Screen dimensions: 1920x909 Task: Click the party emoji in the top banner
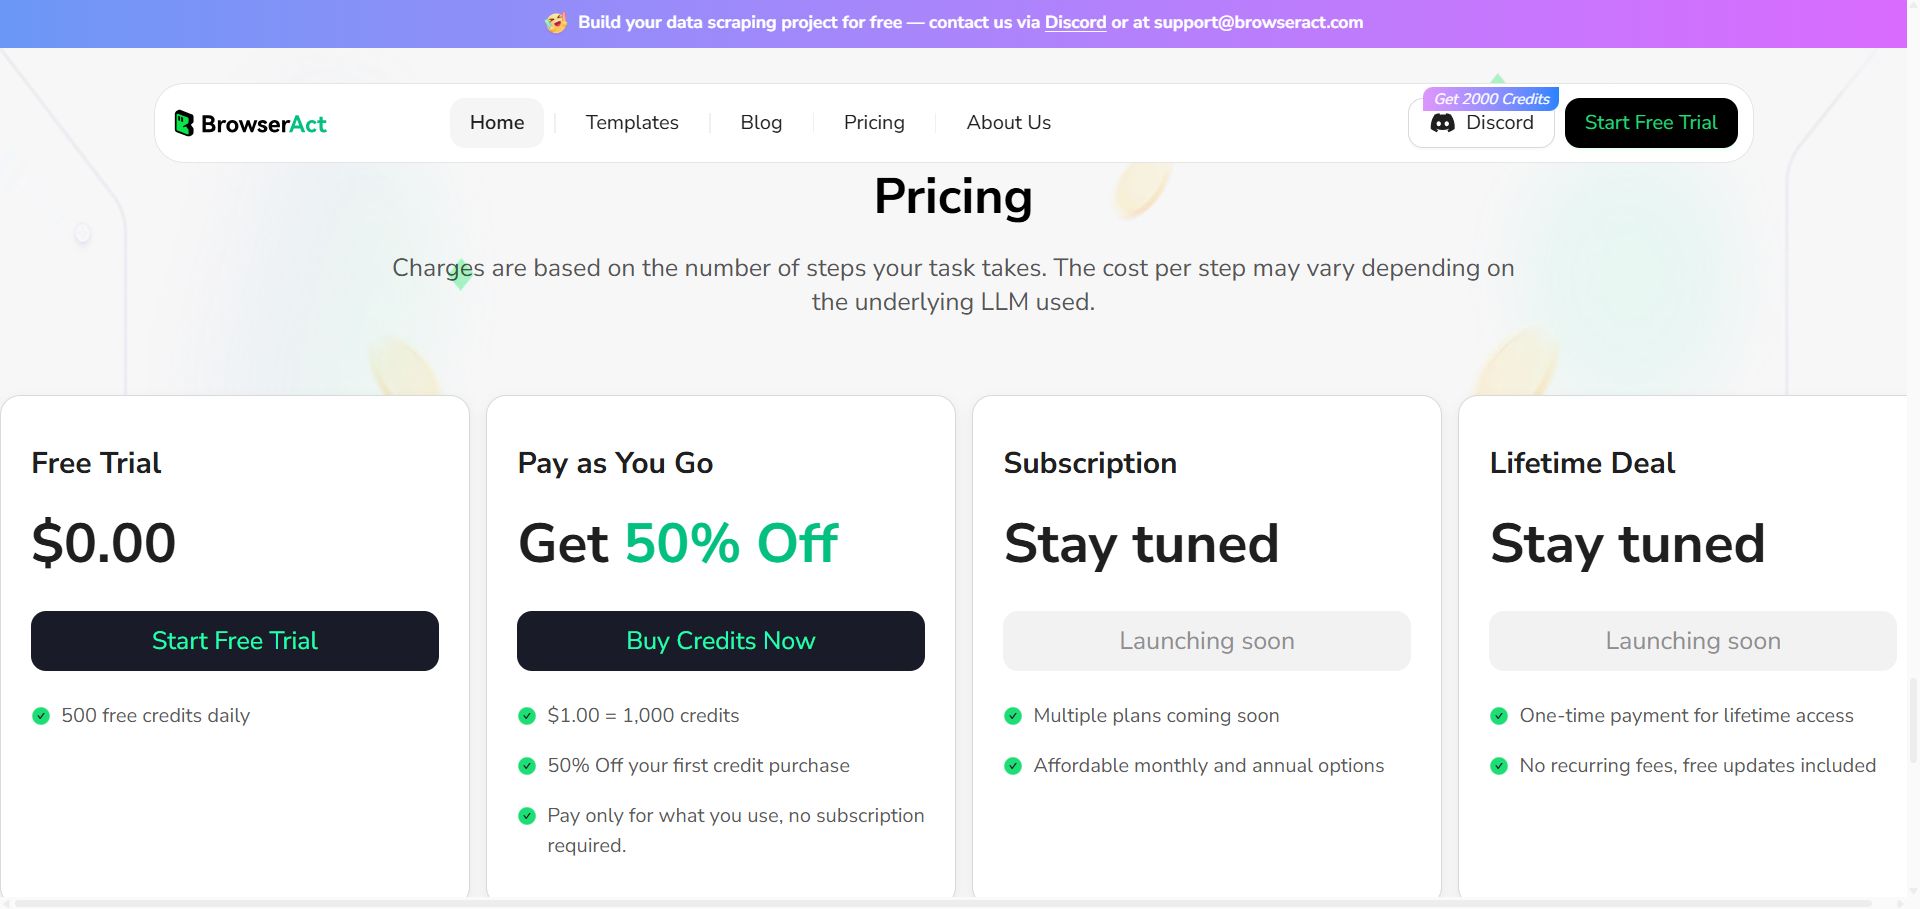[x=556, y=22]
